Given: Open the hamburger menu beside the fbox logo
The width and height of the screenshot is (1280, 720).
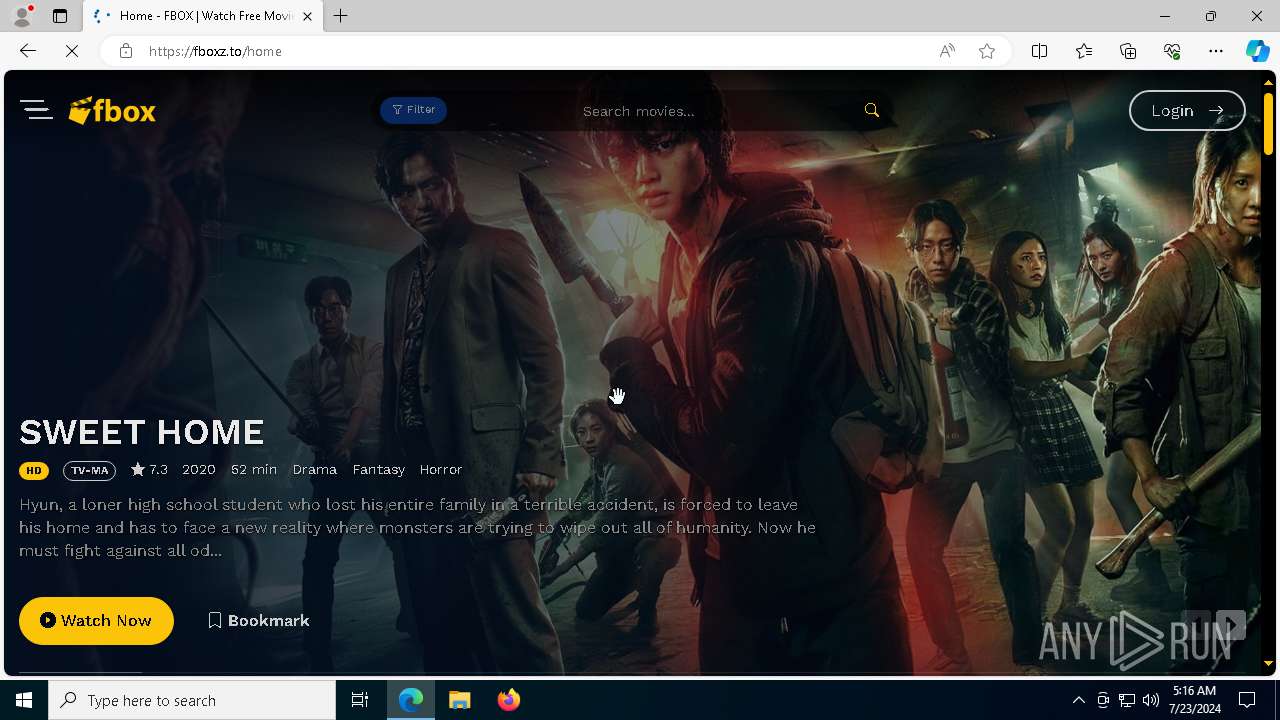Looking at the screenshot, I should click(x=36, y=110).
